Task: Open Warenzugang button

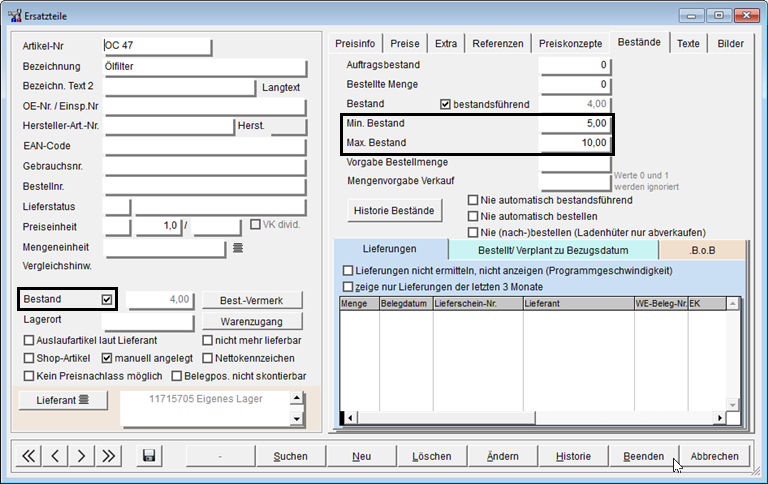Action: point(252,321)
